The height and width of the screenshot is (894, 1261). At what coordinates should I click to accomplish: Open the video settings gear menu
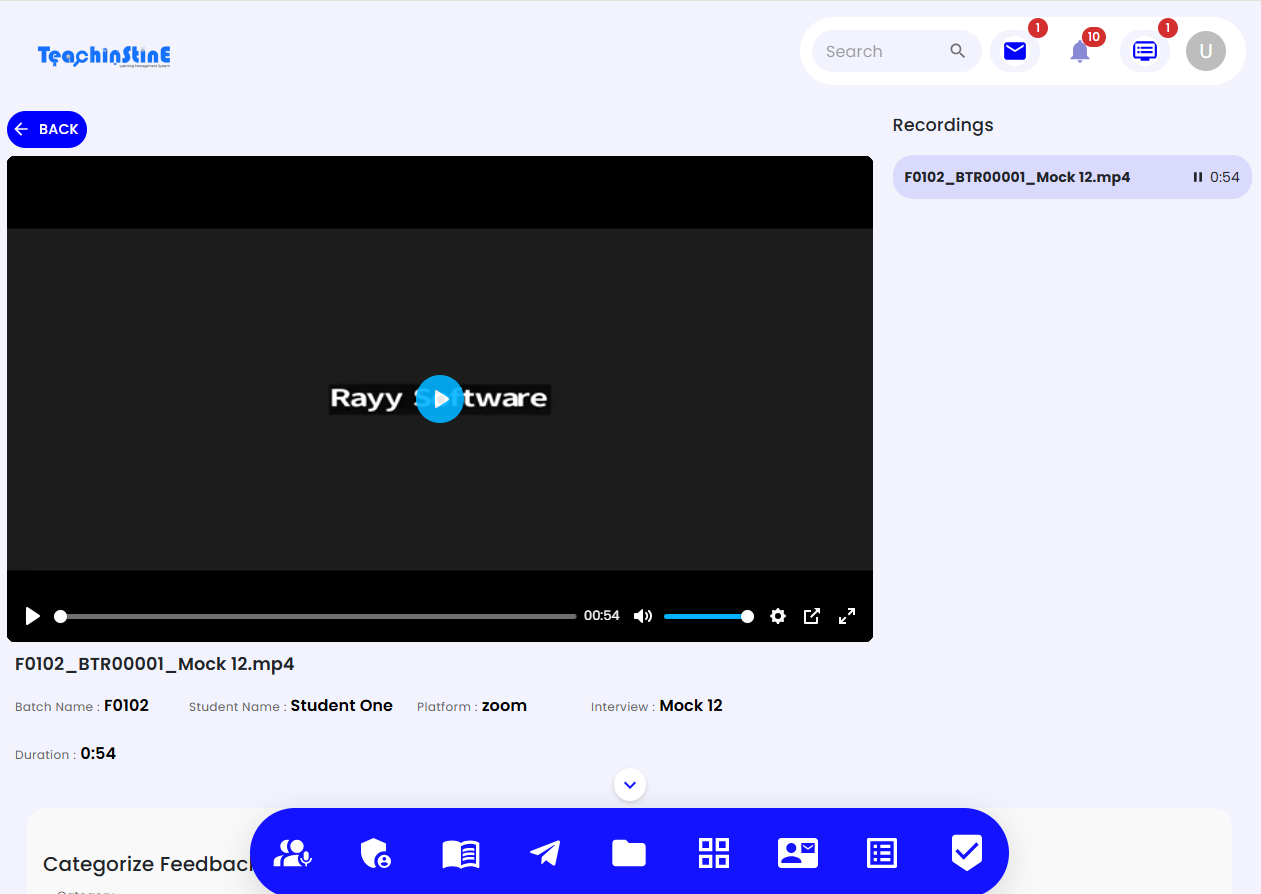[x=778, y=616]
